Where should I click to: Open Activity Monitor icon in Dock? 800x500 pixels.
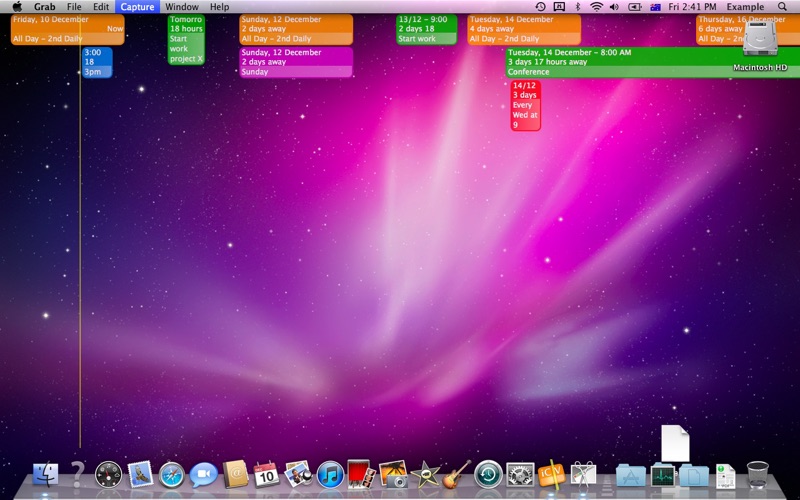pyautogui.click(x=663, y=475)
